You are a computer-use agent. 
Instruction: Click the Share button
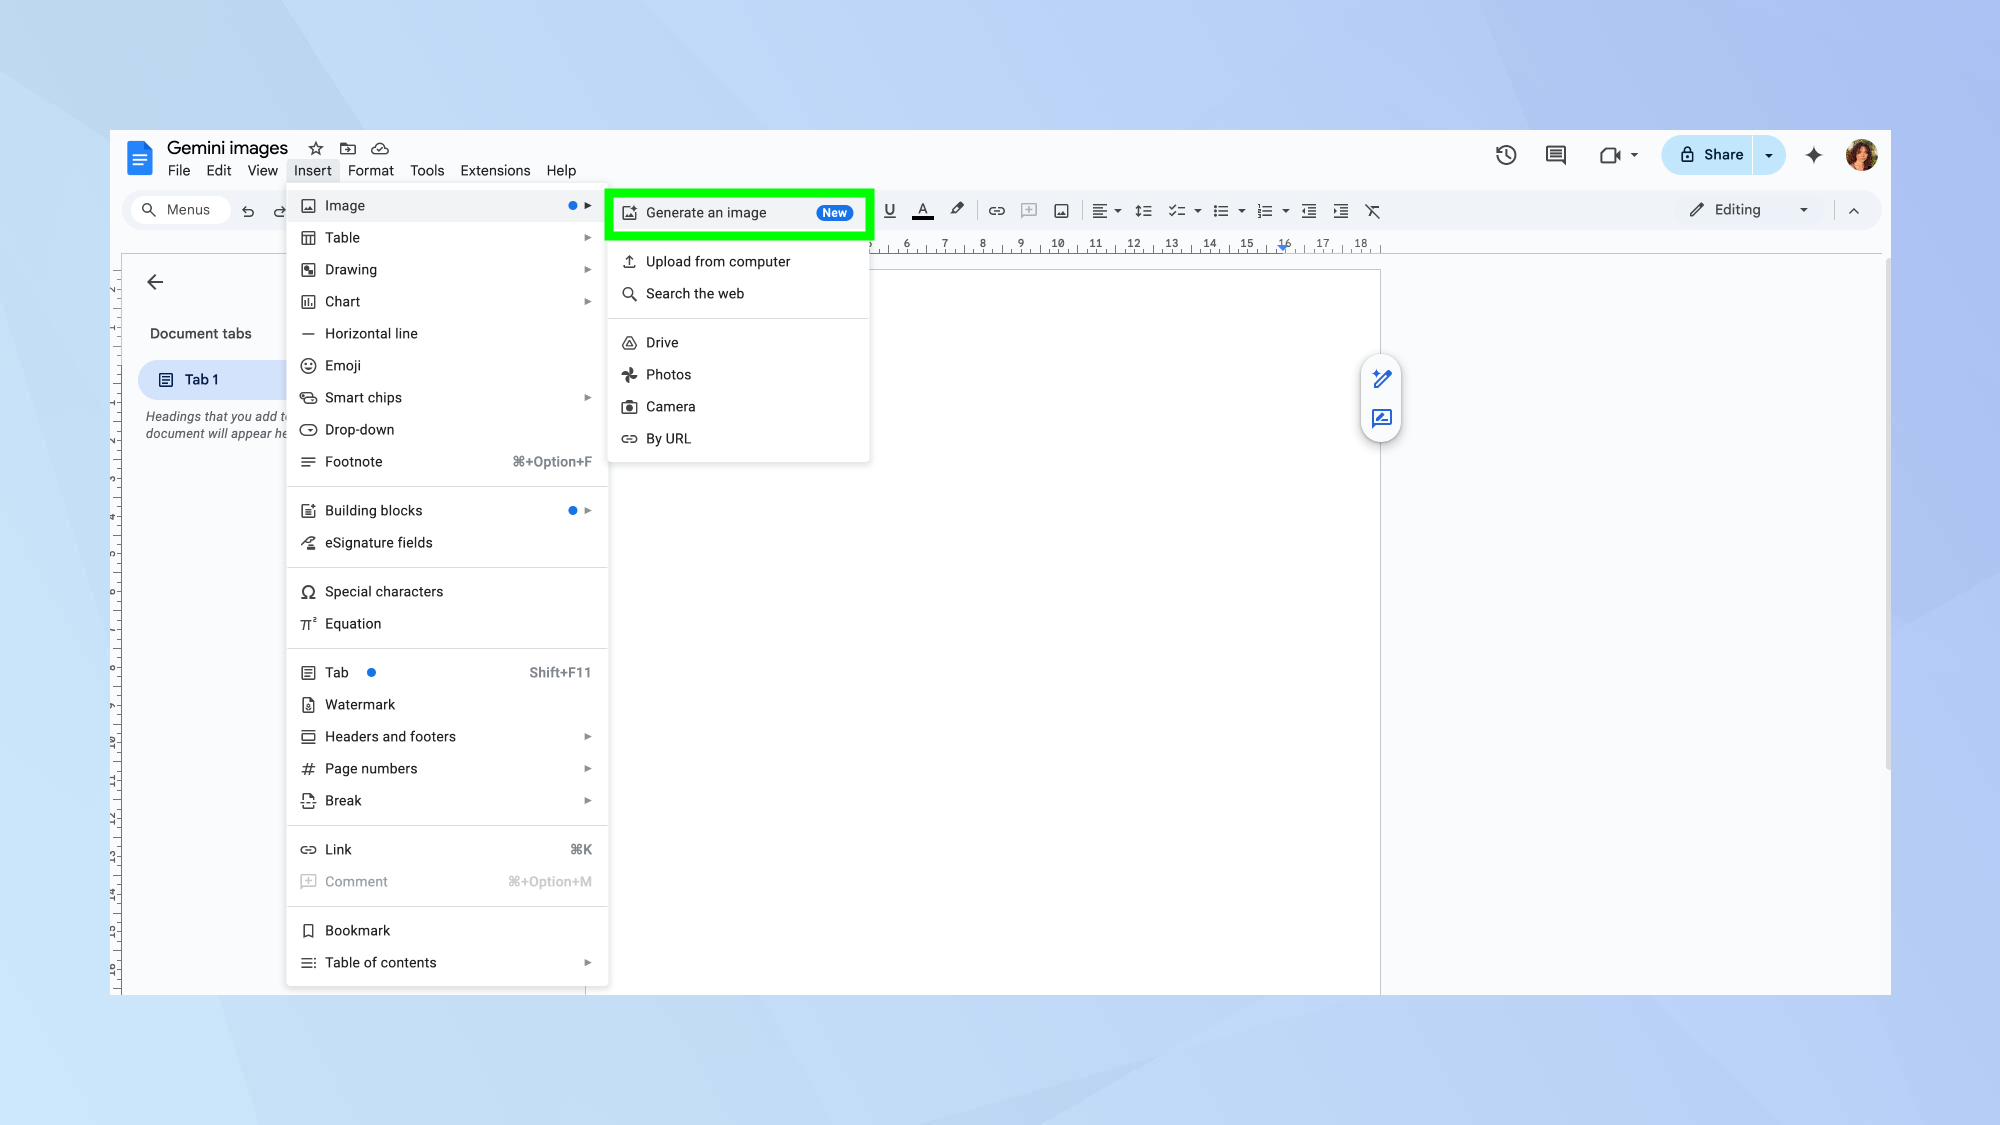point(1712,155)
